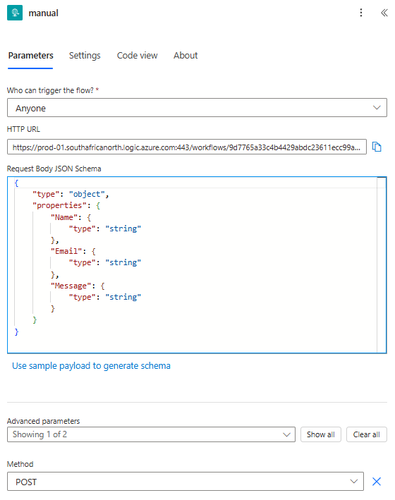Image resolution: width=395 pixels, height=500 pixels.
Task: Open the three-dot more options menu
Action: click(x=361, y=13)
